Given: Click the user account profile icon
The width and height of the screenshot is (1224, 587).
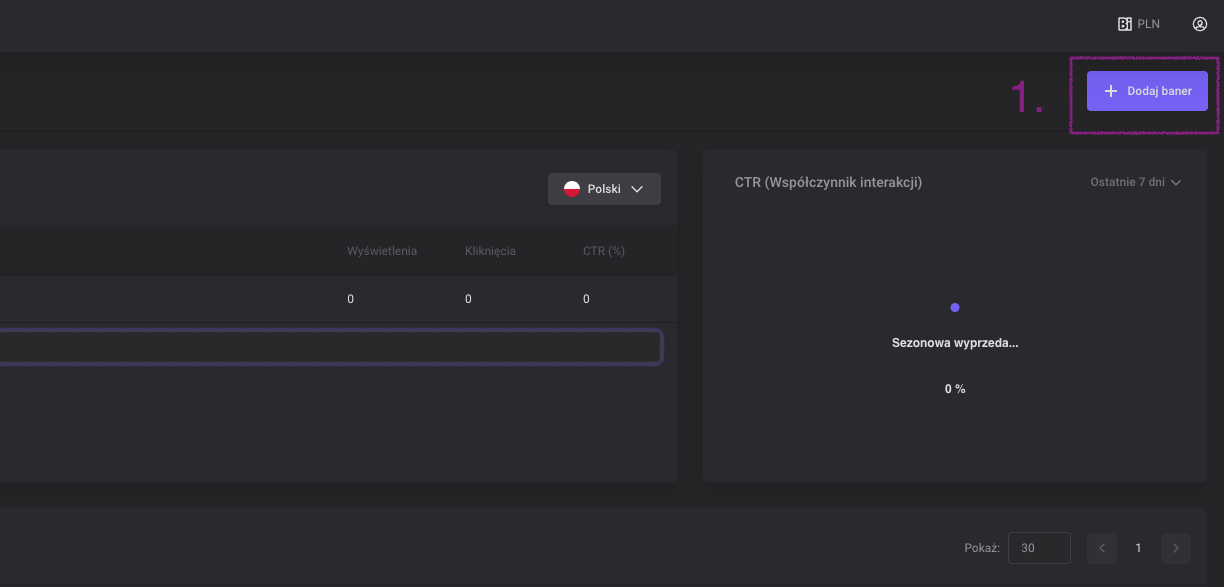Looking at the screenshot, I should tap(1200, 24).
